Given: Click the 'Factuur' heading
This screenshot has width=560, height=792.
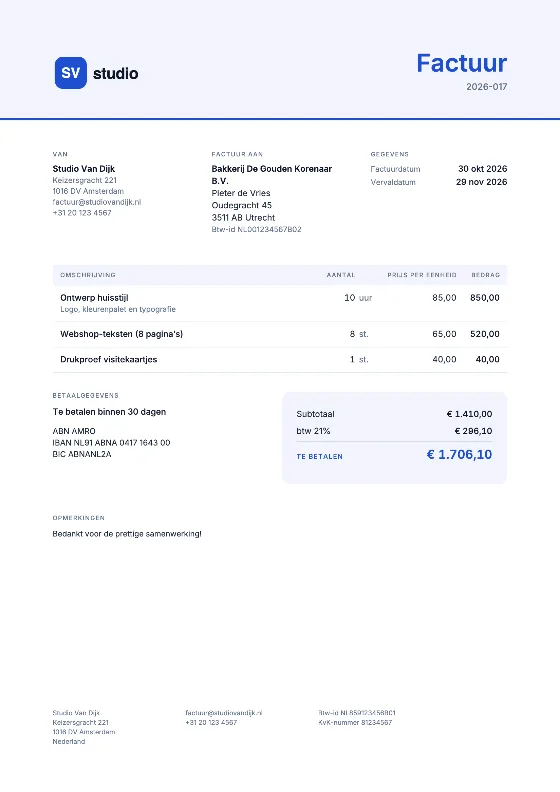Looking at the screenshot, I should coord(462,64).
